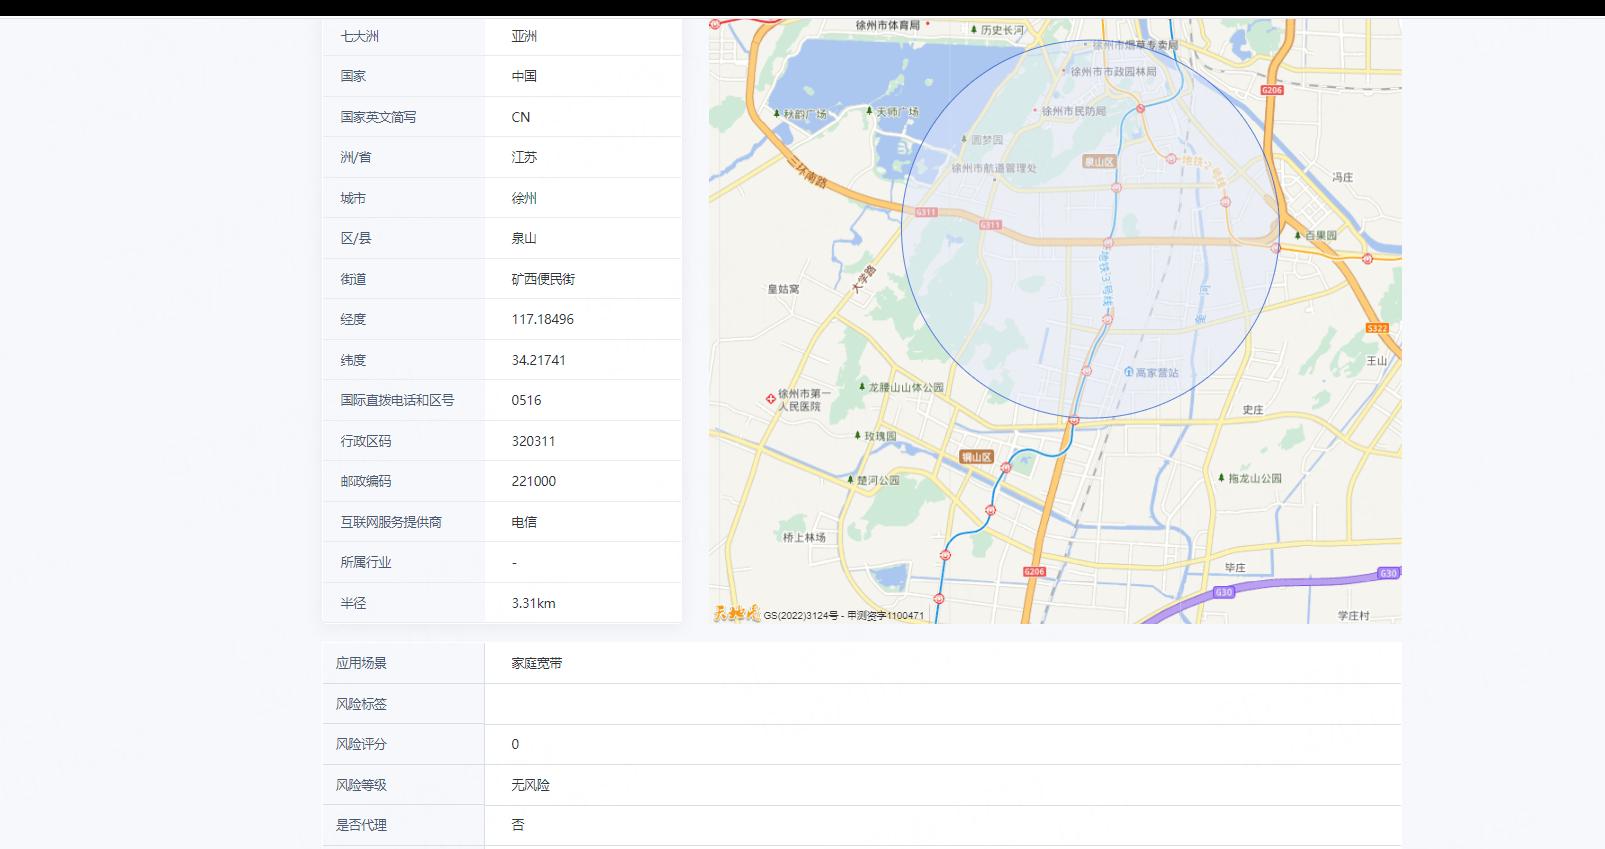Select the 龙腰山山体公园 park marker
Screen dimensions: 1605x849
[x=862, y=386]
